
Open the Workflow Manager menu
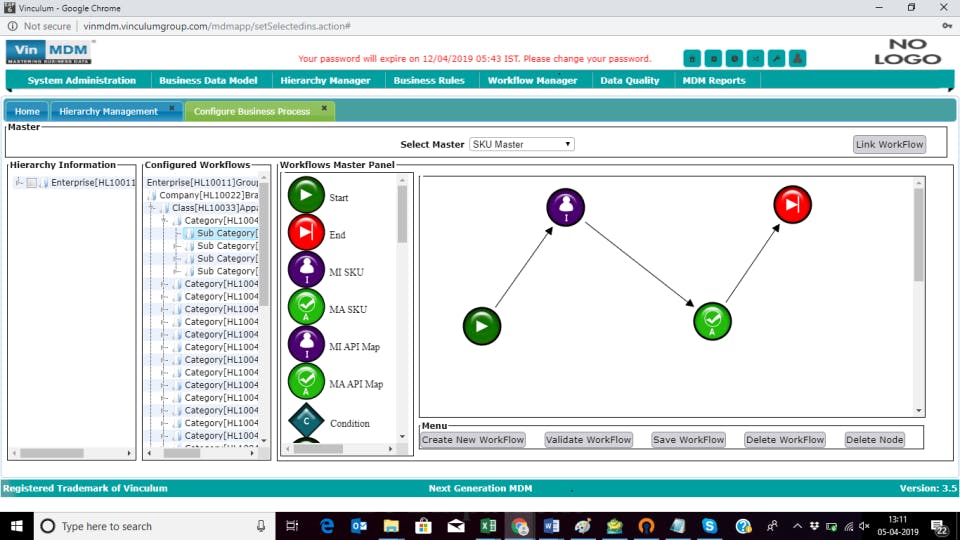(x=532, y=80)
